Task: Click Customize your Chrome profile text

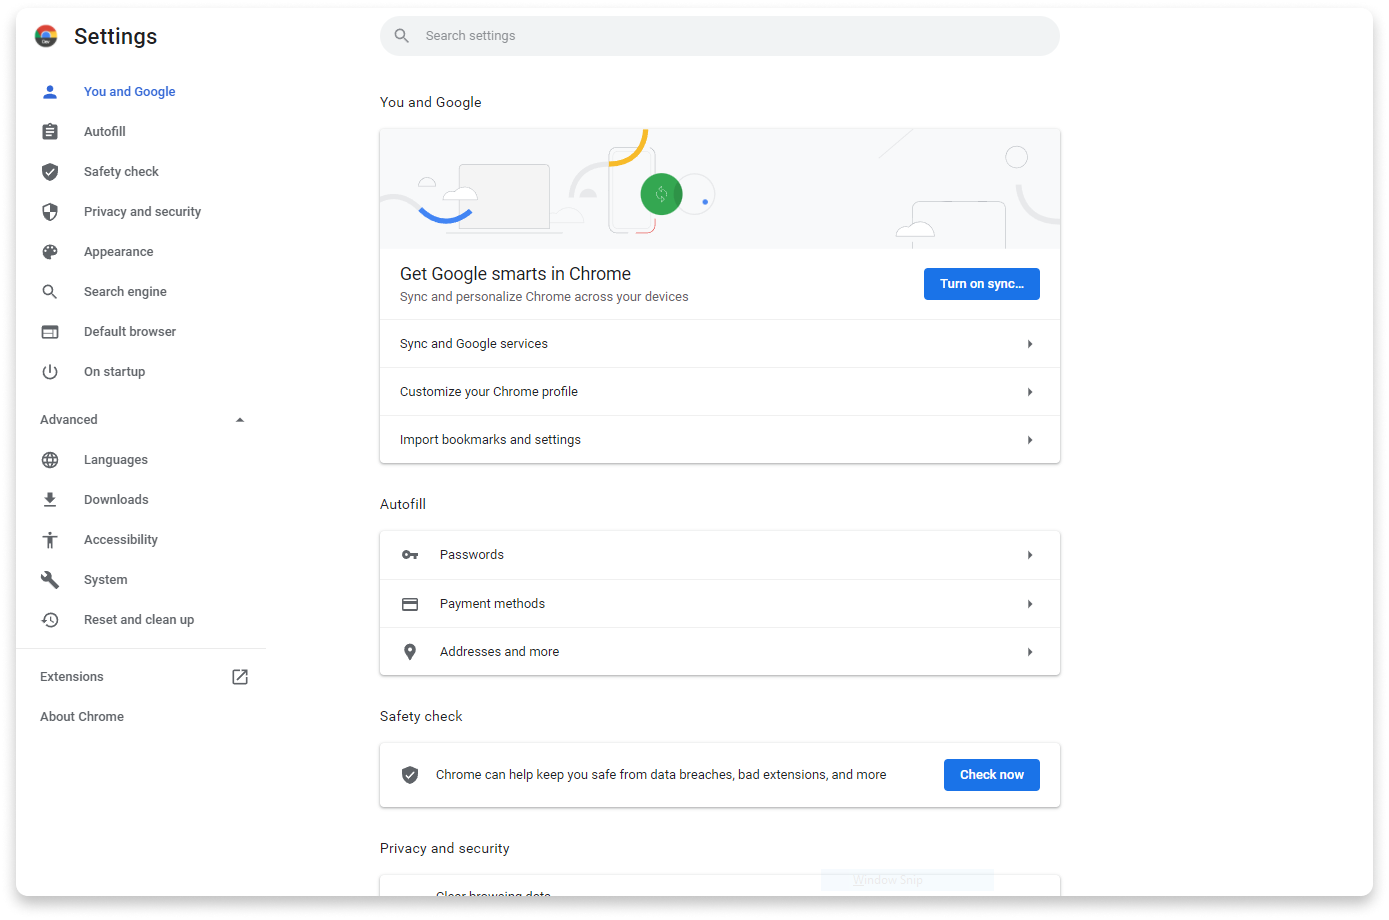Action: [x=489, y=392]
